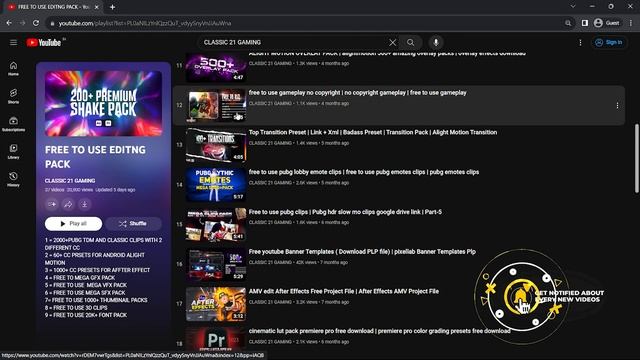
Task: Open Shorts in the sidebar
Action: tap(13, 96)
